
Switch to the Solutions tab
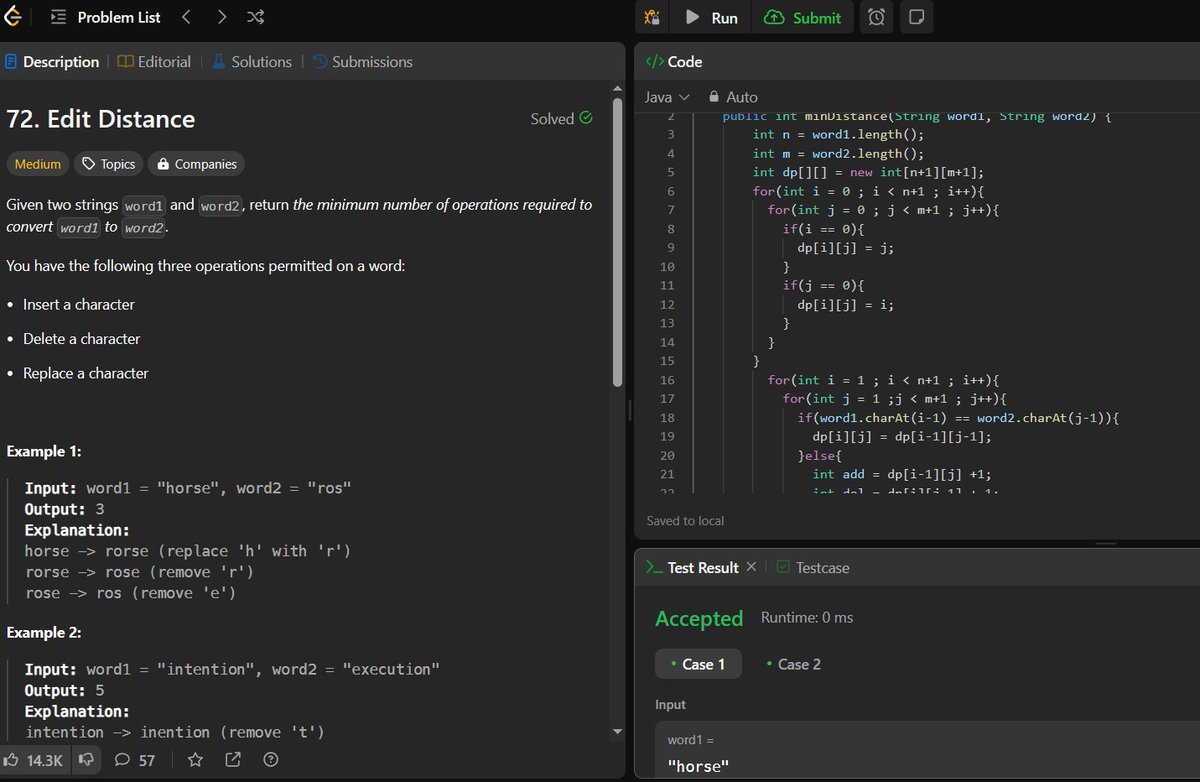click(252, 62)
